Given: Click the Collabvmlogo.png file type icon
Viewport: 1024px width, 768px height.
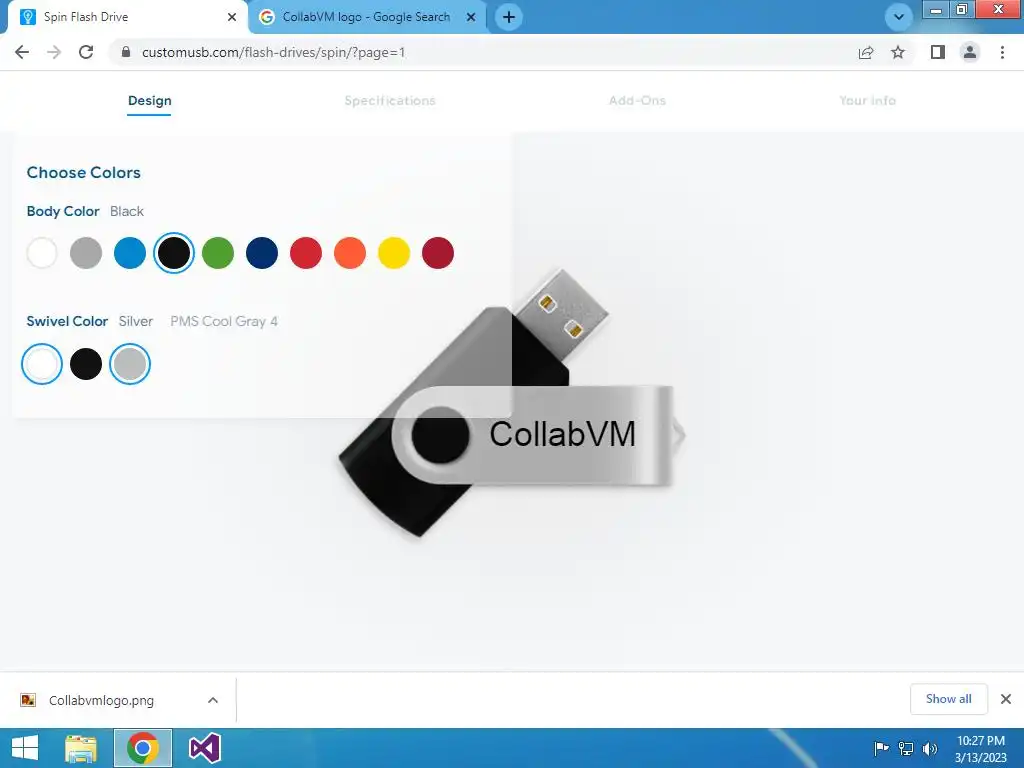Looking at the screenshot, I should click(x=28, y=700).
